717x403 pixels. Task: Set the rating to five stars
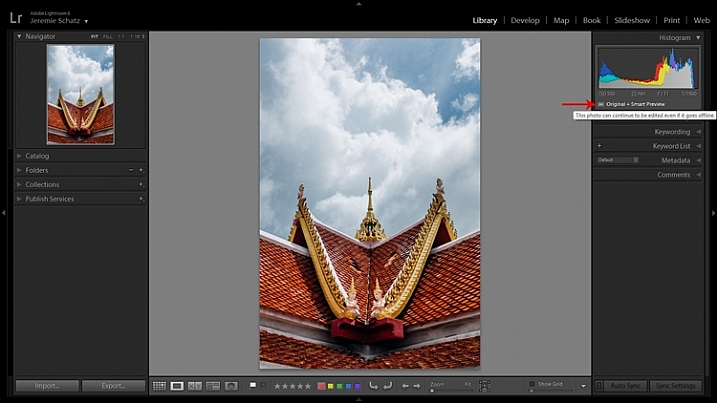point(307,386)
